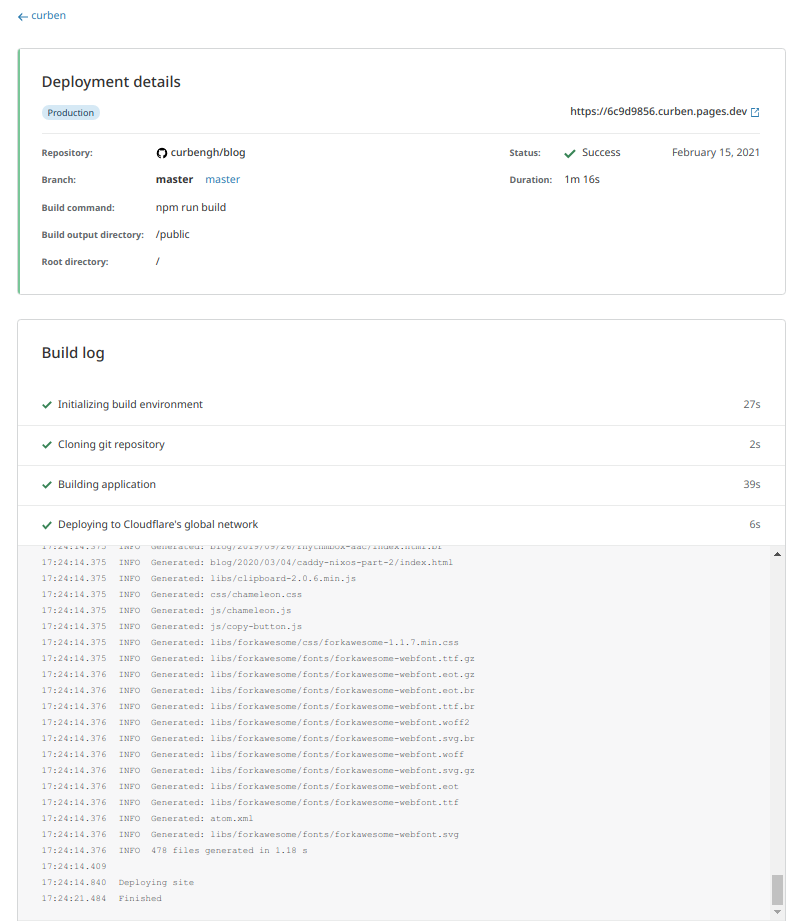
Task: Click the checkmark icon for Cloning git repository
Action: 47,445
